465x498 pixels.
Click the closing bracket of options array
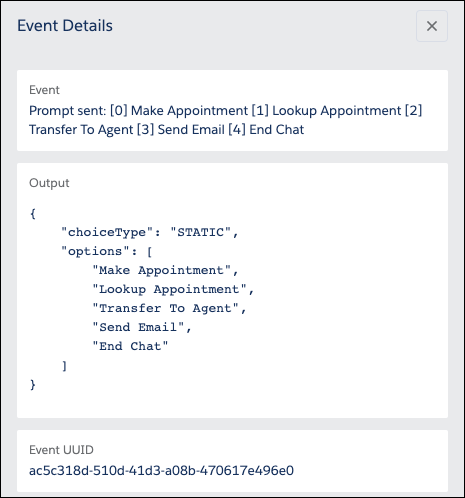click(65, 366)
